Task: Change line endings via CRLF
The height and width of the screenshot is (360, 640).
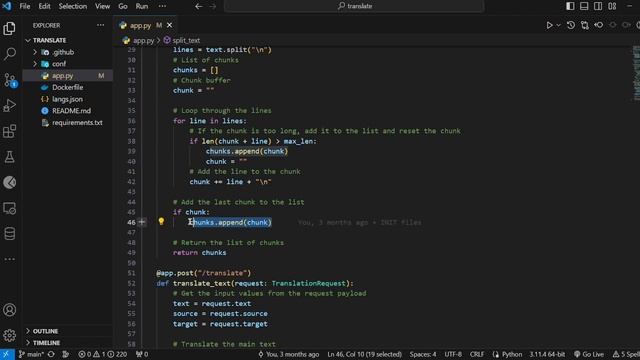Action: point(477,354)
